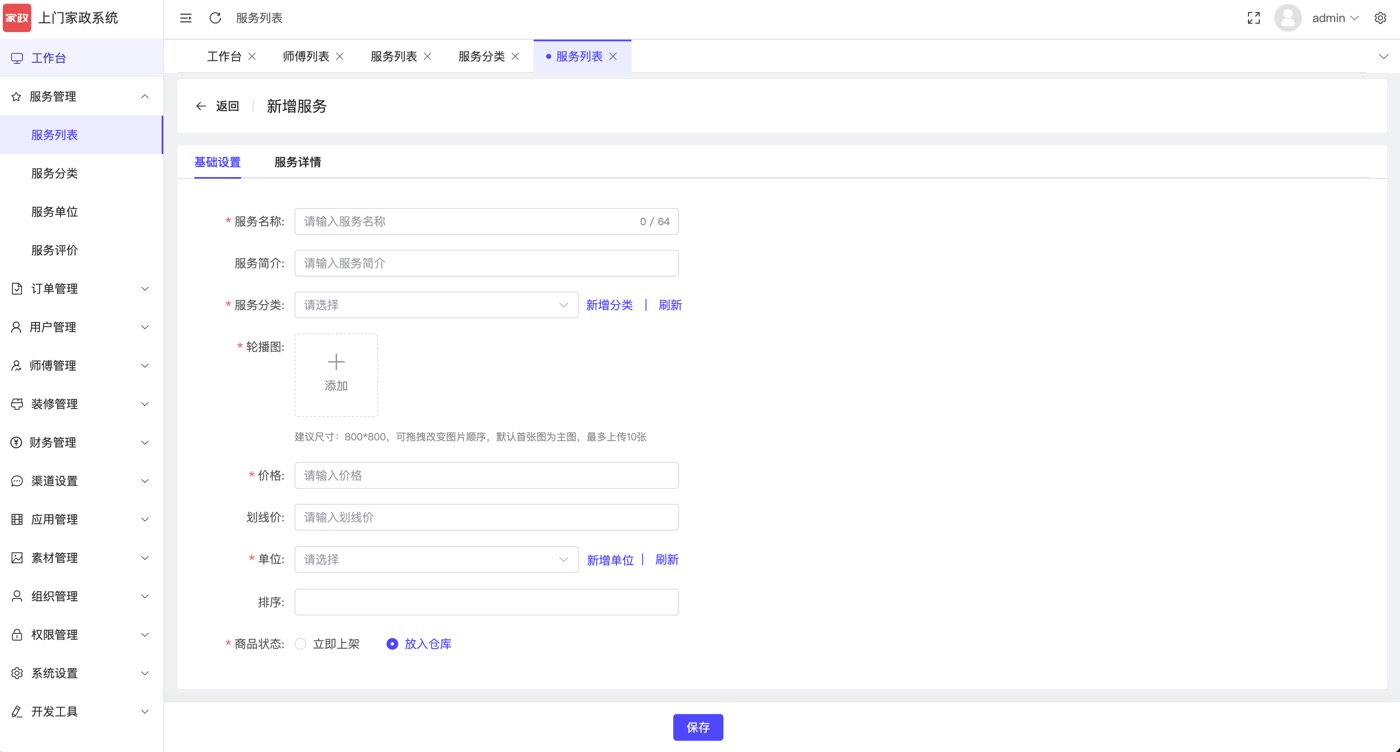Image resolution: width=1400 pixels, height=752 pixels.
Task: Switch to the 服务详情 tab
Action: pyautogui.click(x=298, y=162)
